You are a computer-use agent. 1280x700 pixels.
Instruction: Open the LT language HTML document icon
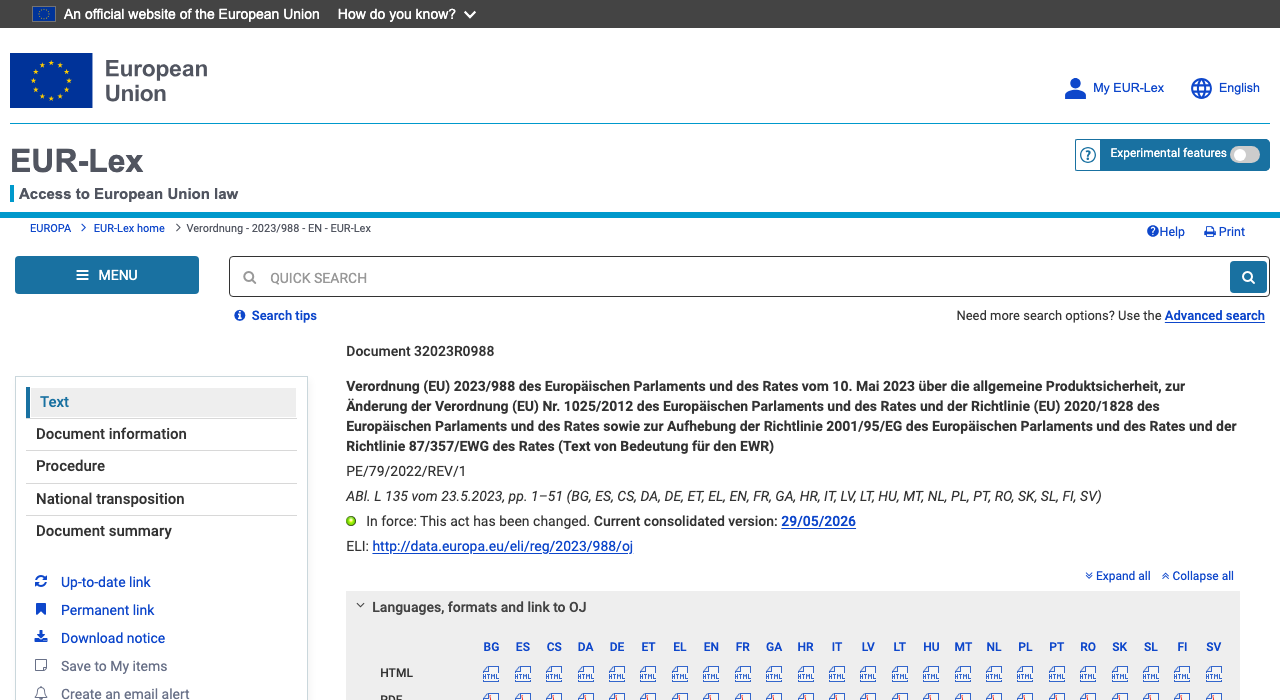point(900,674)
